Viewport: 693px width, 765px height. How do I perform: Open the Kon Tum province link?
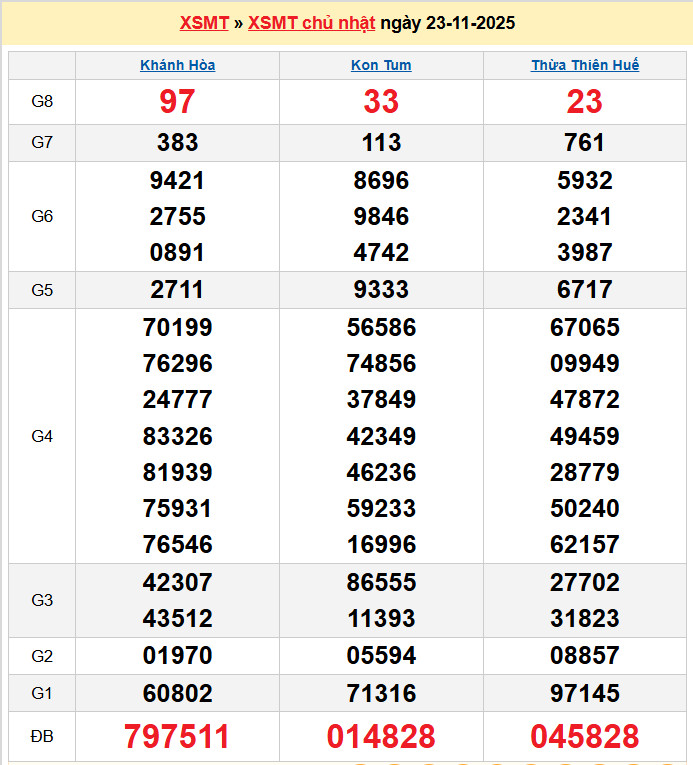[x=381, y=65]
